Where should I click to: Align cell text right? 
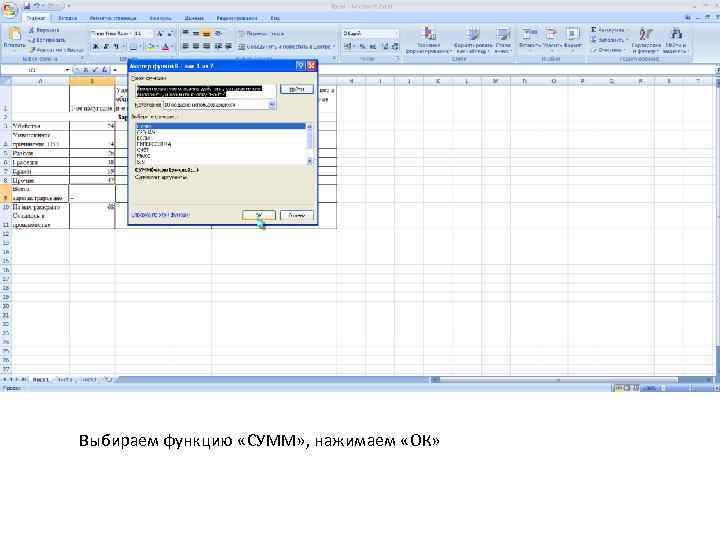point(207,46)
